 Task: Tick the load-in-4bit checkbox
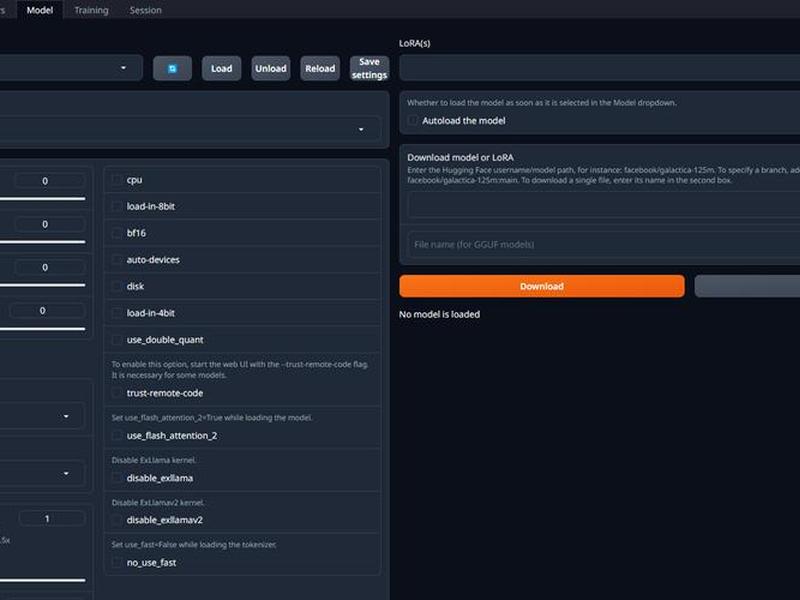pos(117,313)
